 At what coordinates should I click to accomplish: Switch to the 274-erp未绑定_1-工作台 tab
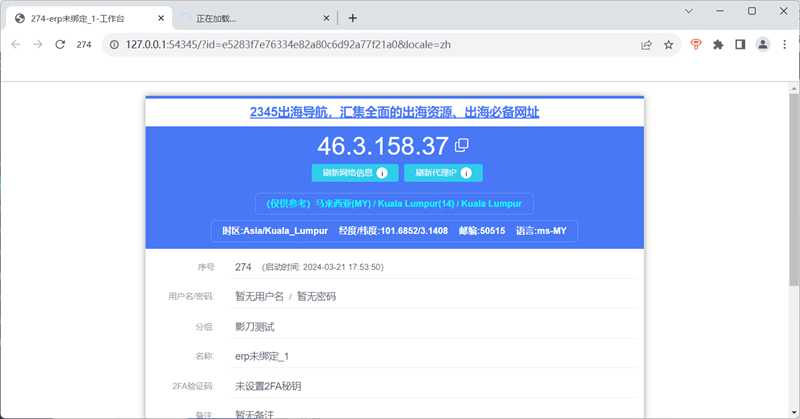pyautogui.click(x=90, y=18)
